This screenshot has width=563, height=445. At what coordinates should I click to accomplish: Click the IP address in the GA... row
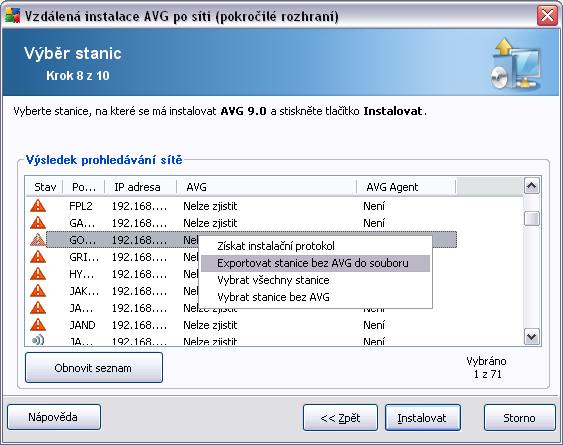click(x=139, y=223)
